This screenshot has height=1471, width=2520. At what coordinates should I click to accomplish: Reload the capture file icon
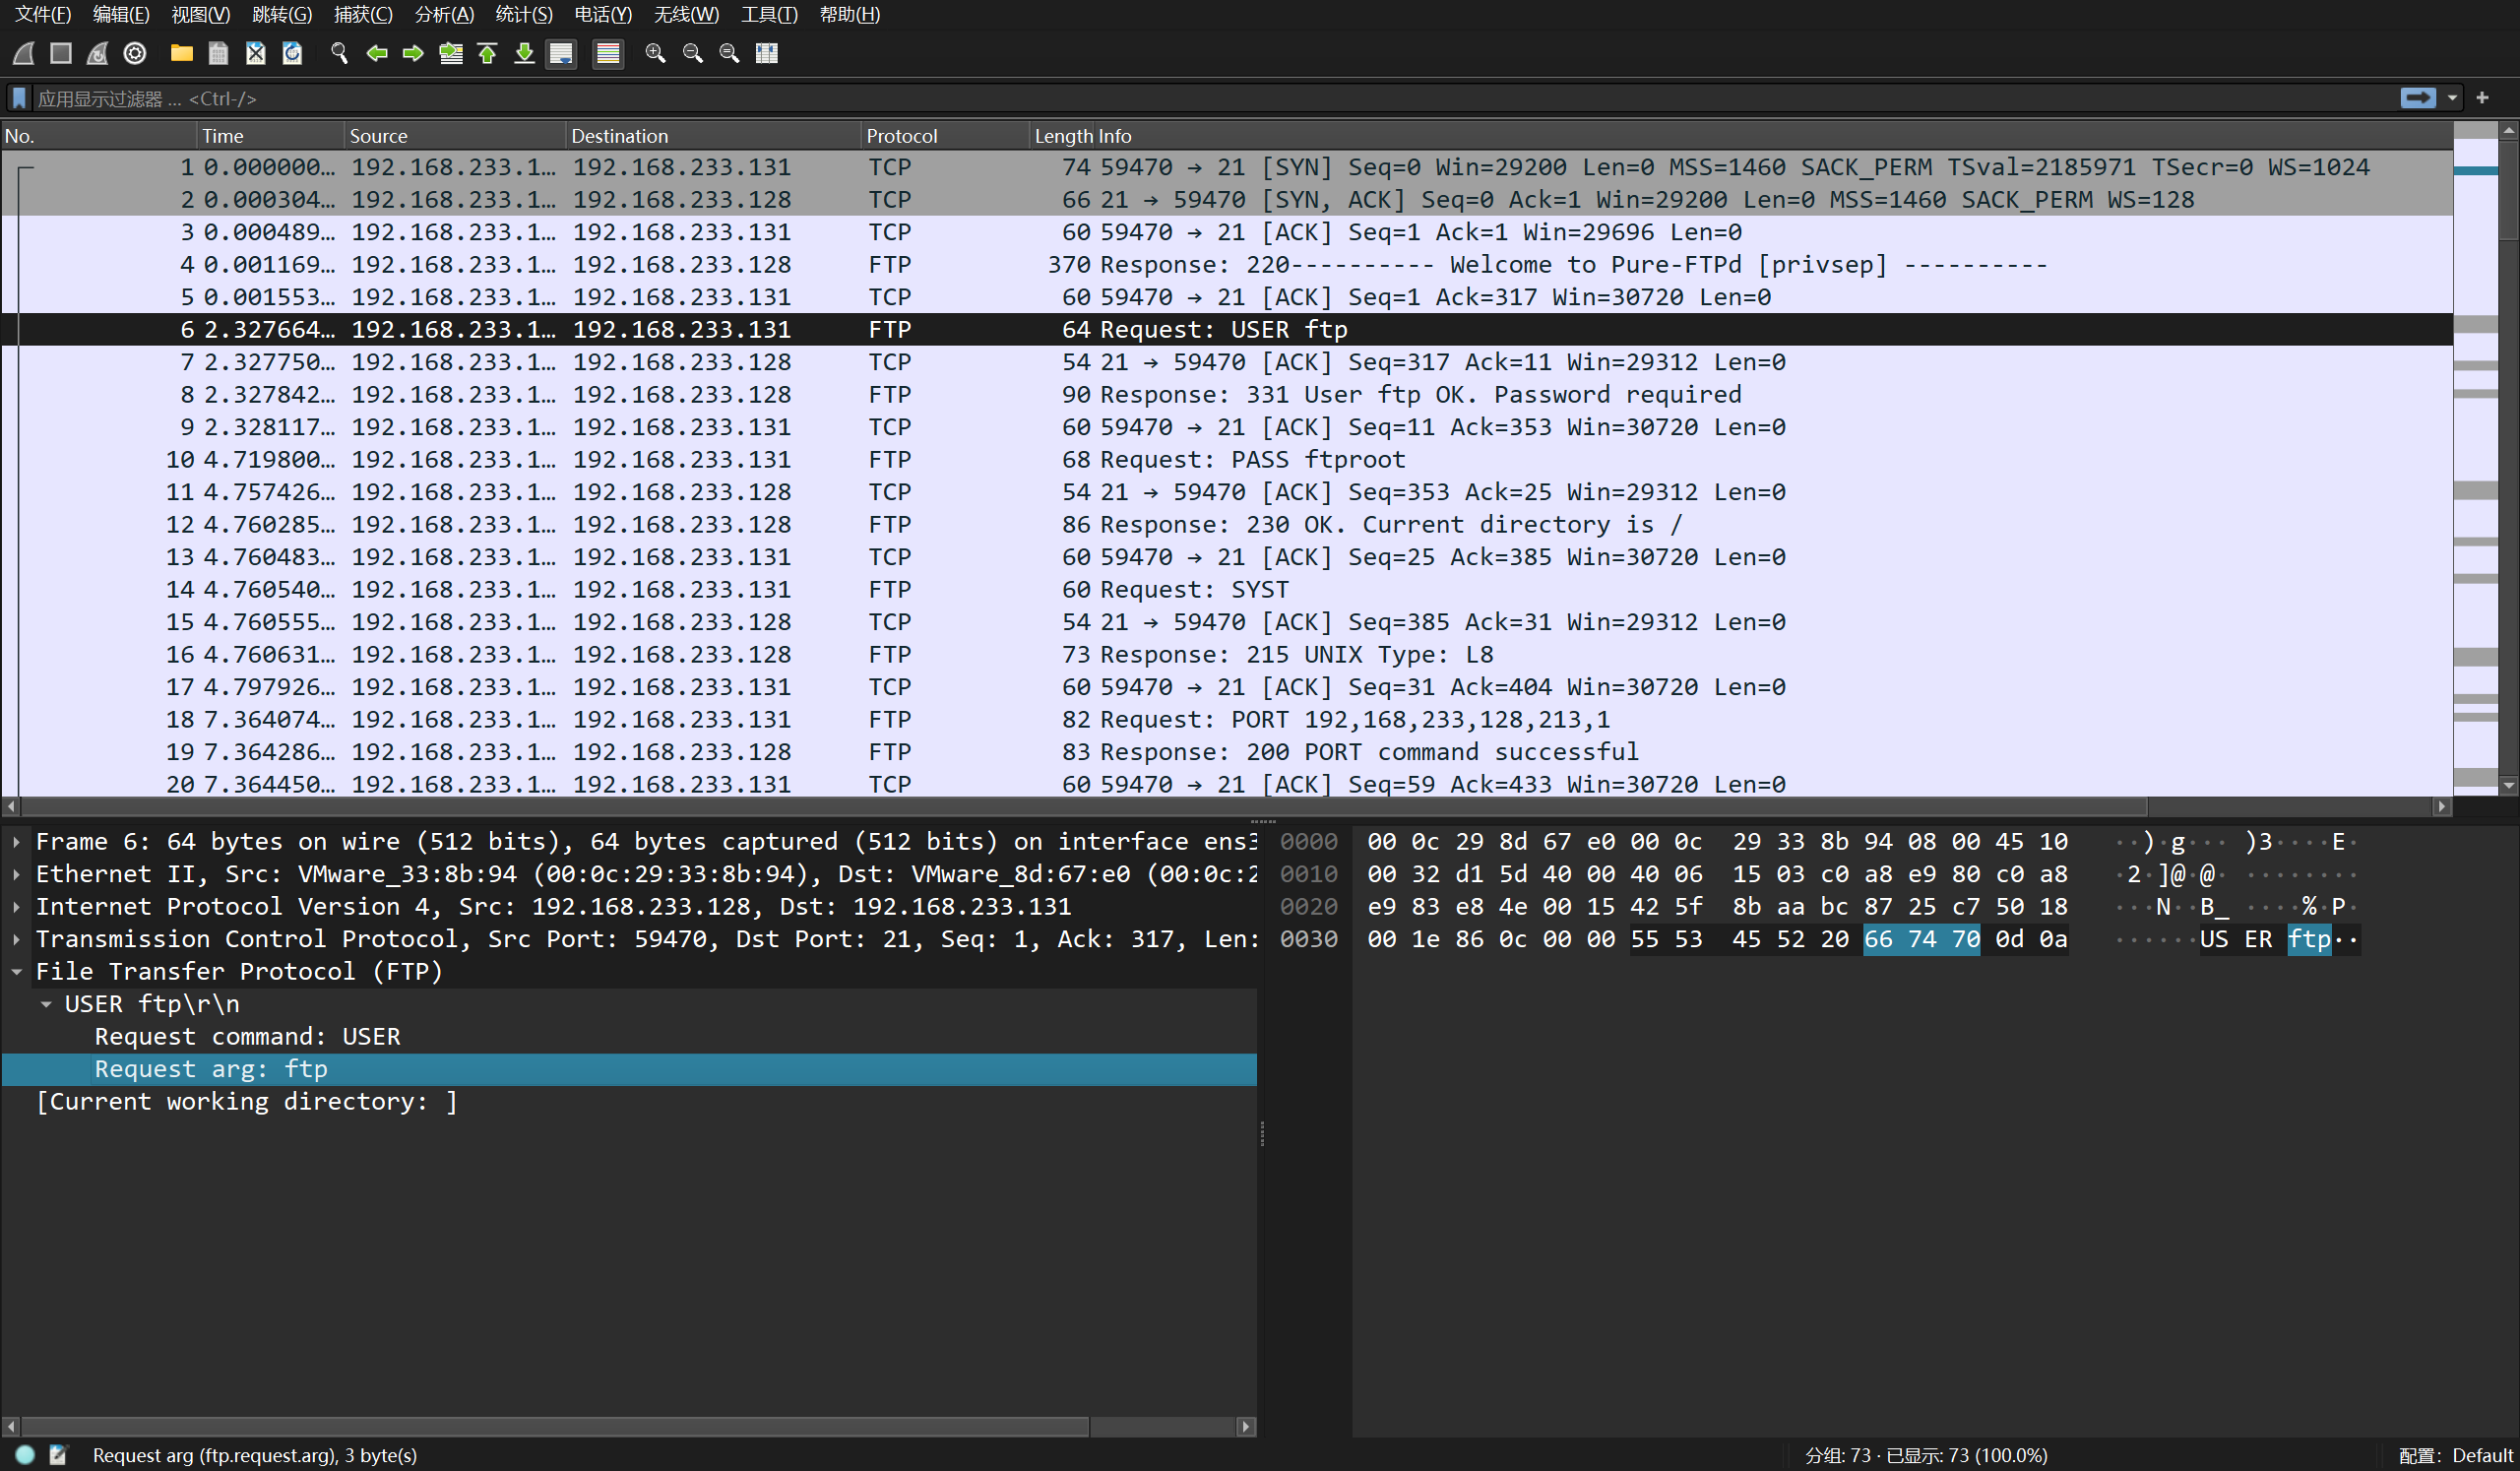point(292,53)
